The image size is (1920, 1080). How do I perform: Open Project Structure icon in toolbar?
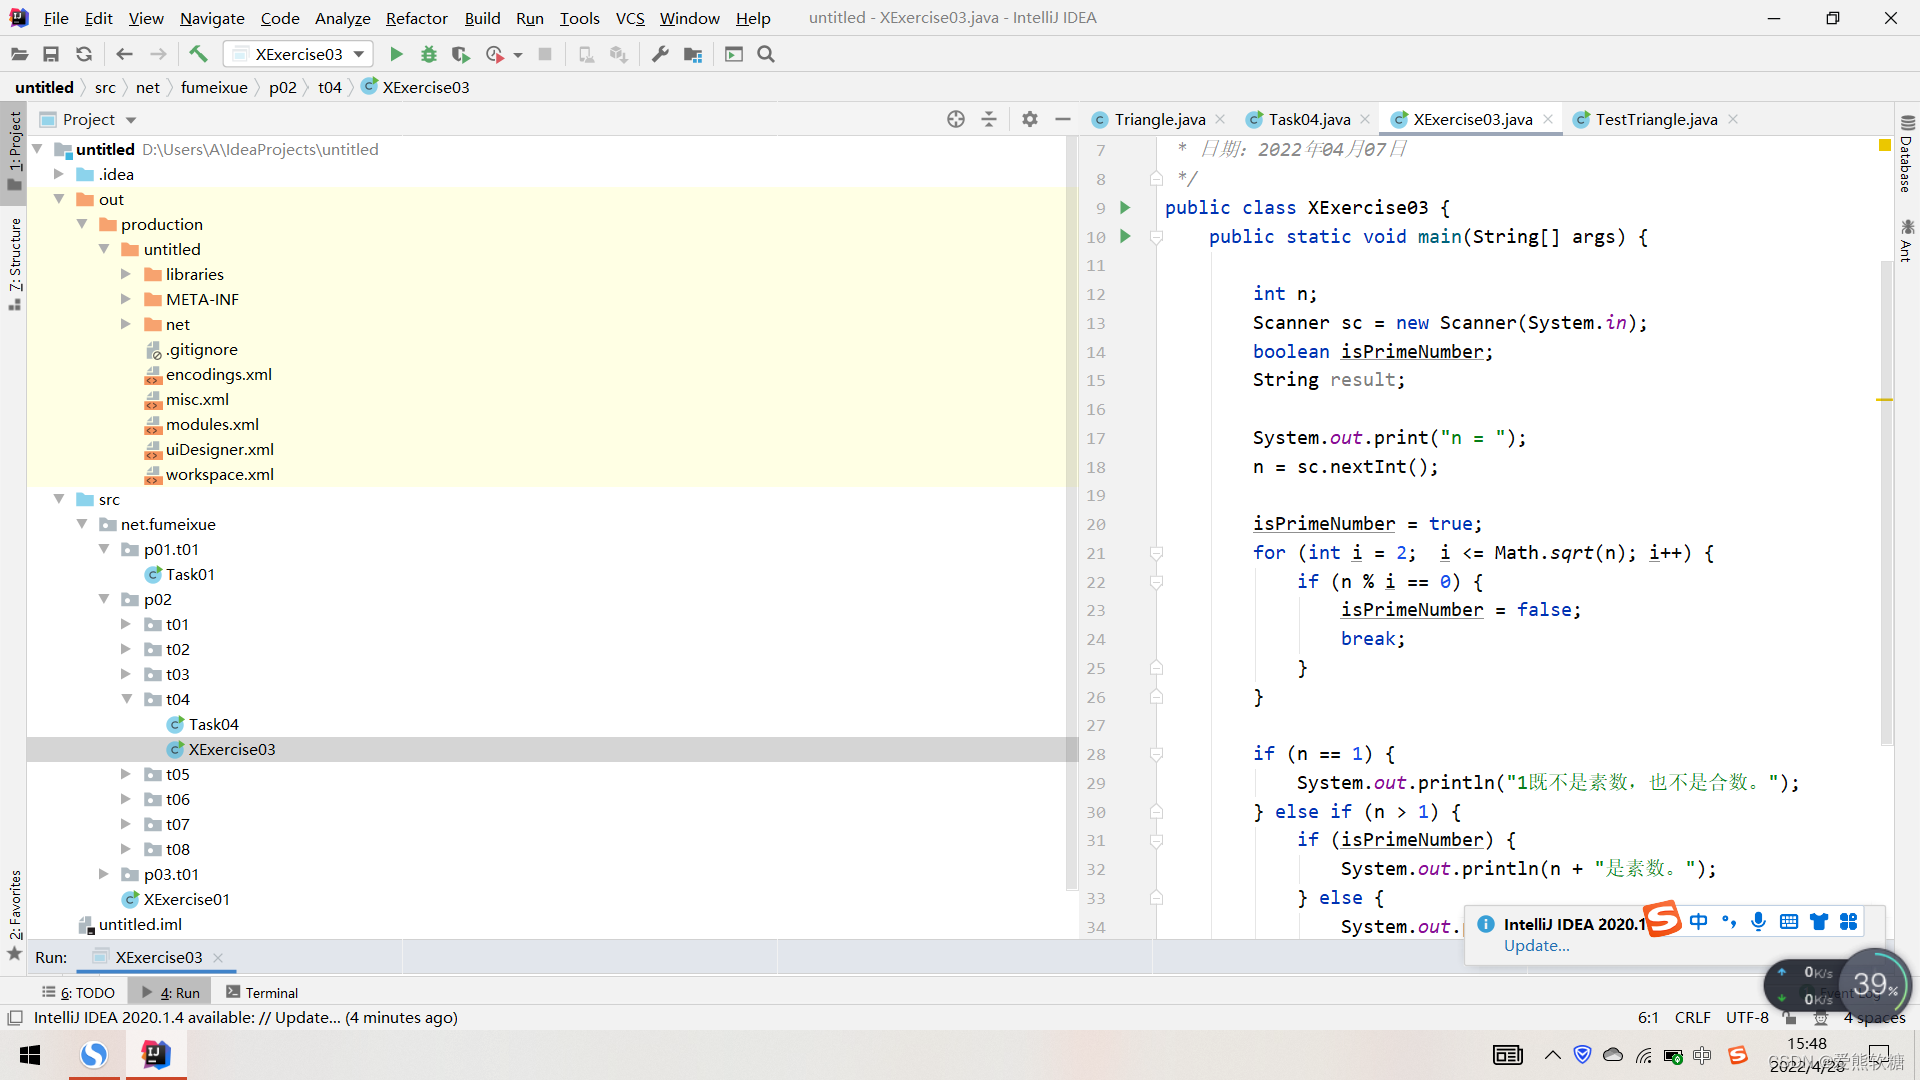pos(693,54)
